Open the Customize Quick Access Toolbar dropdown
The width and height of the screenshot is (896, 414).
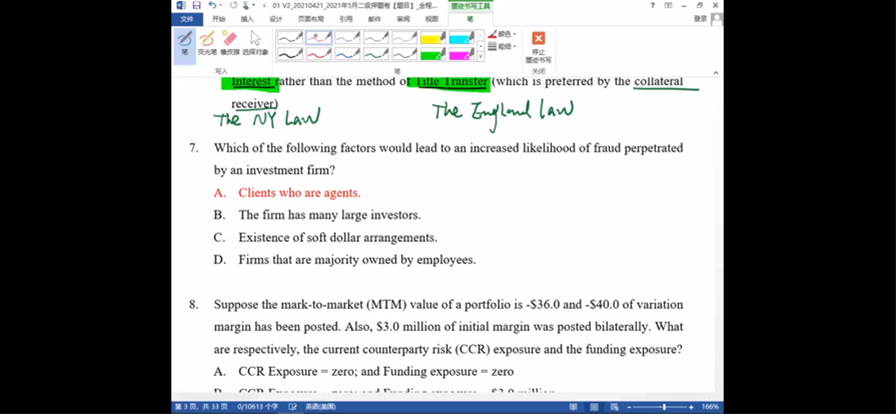264,5
